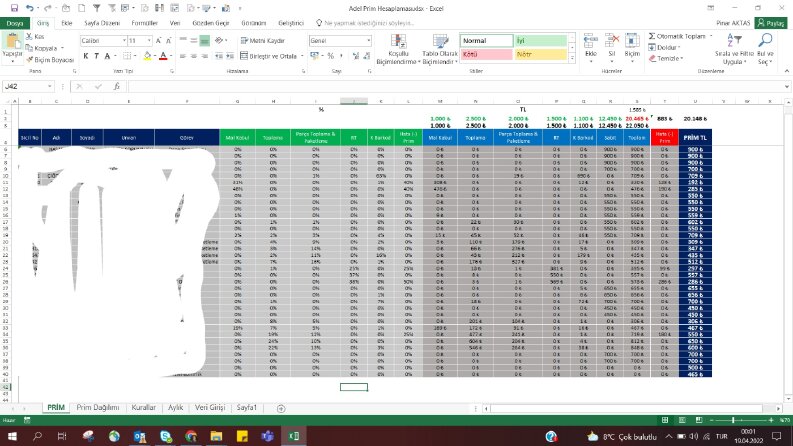Adjust the zoom slider in status bar
Image resolution: width=793 pixels, height=446 pixels.
pyautogui.click(x=733, y=420)
